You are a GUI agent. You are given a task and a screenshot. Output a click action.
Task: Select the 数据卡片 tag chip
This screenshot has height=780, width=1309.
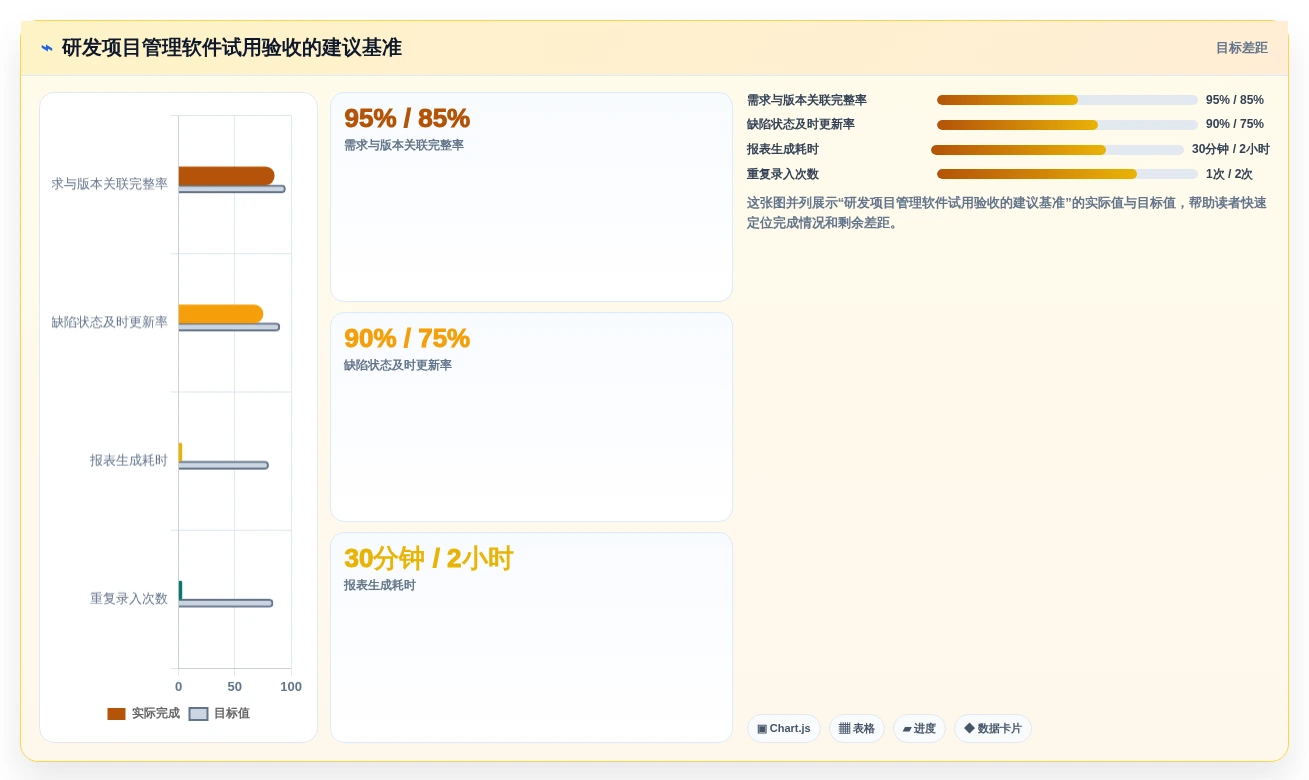pos(992,728)
